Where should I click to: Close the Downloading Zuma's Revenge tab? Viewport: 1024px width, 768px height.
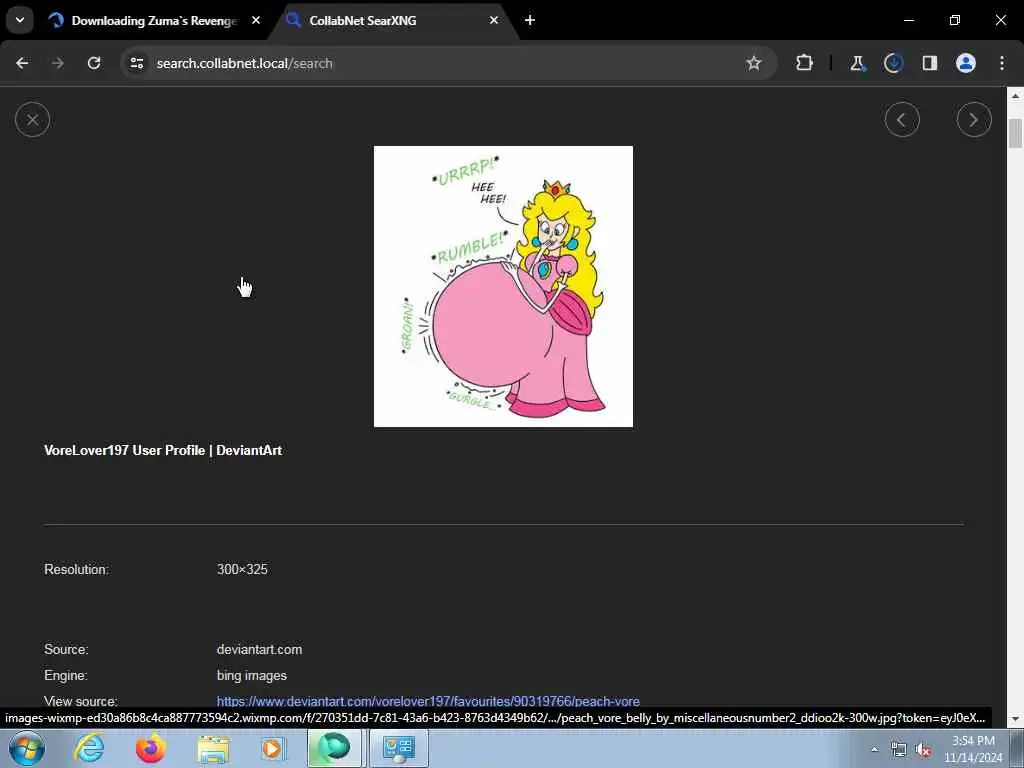pos(256,20)
